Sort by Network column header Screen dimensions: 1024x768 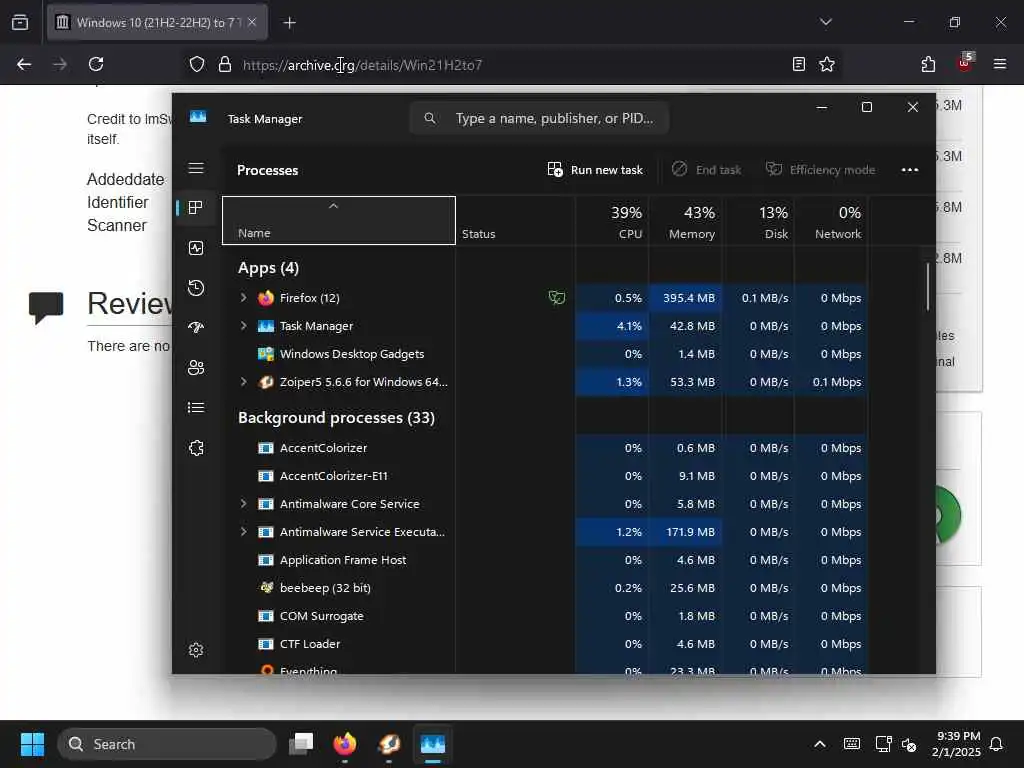point(831,221)
